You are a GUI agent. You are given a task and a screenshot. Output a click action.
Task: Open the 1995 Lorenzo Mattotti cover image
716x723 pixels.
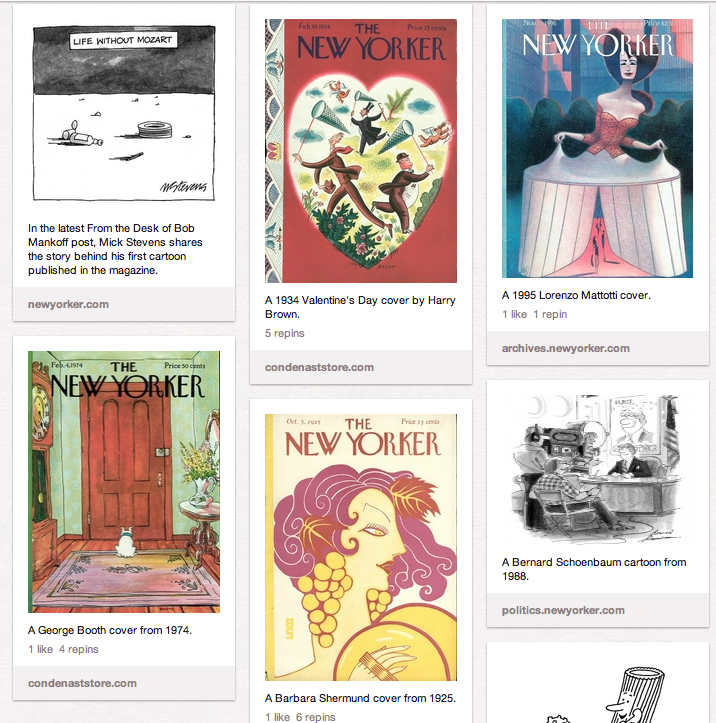click(x=597, y=148)
